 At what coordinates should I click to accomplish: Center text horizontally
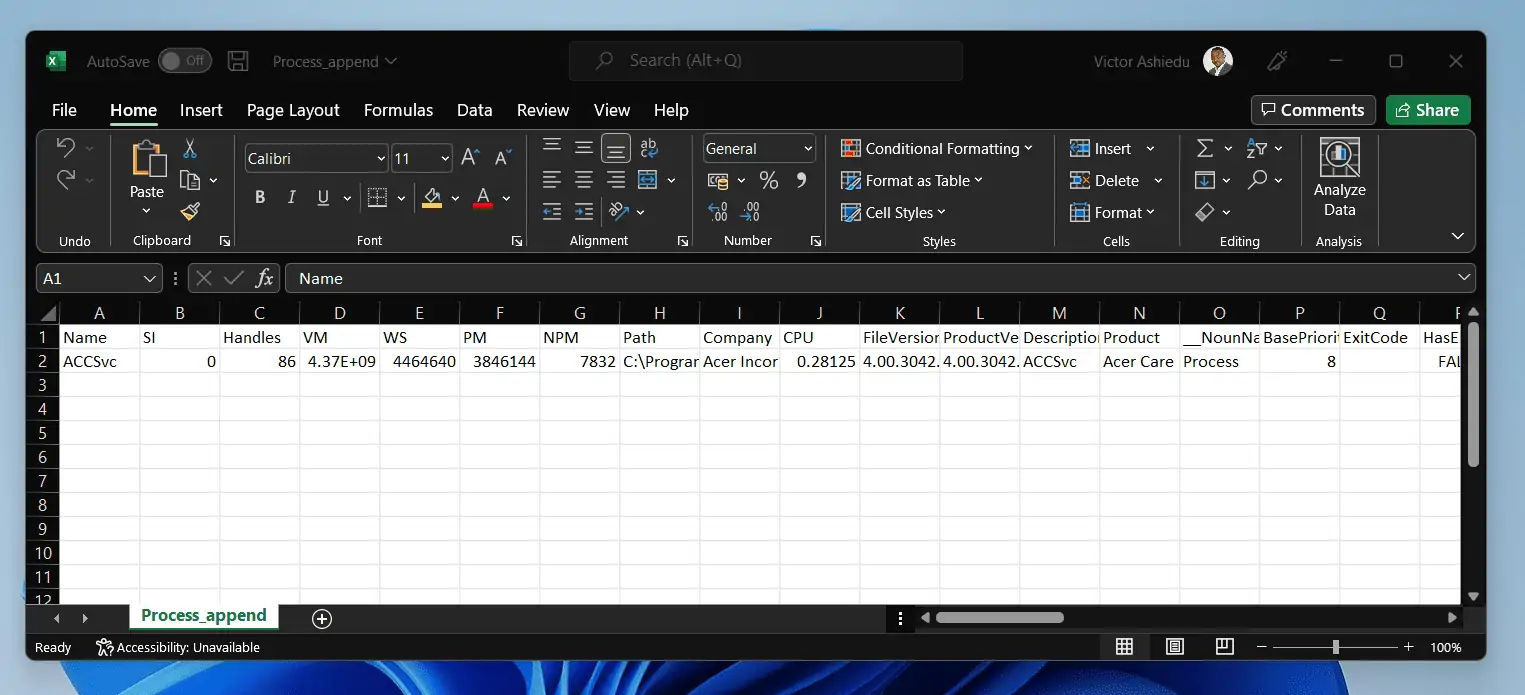pyautogui.click(x=584, y=180)
